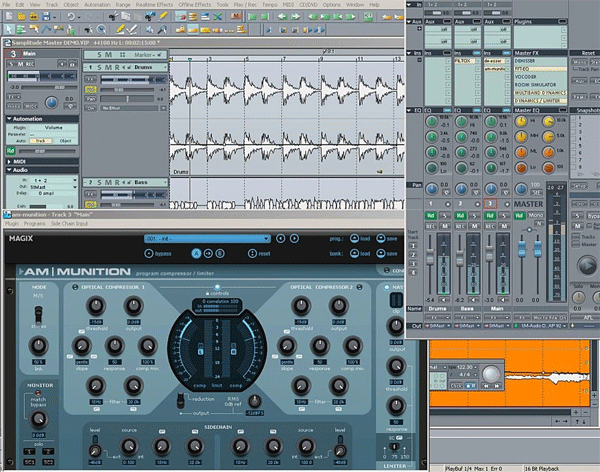The image size is (600, 472).
Task: Select the yellow pencil draw tool
Action: 120,29
